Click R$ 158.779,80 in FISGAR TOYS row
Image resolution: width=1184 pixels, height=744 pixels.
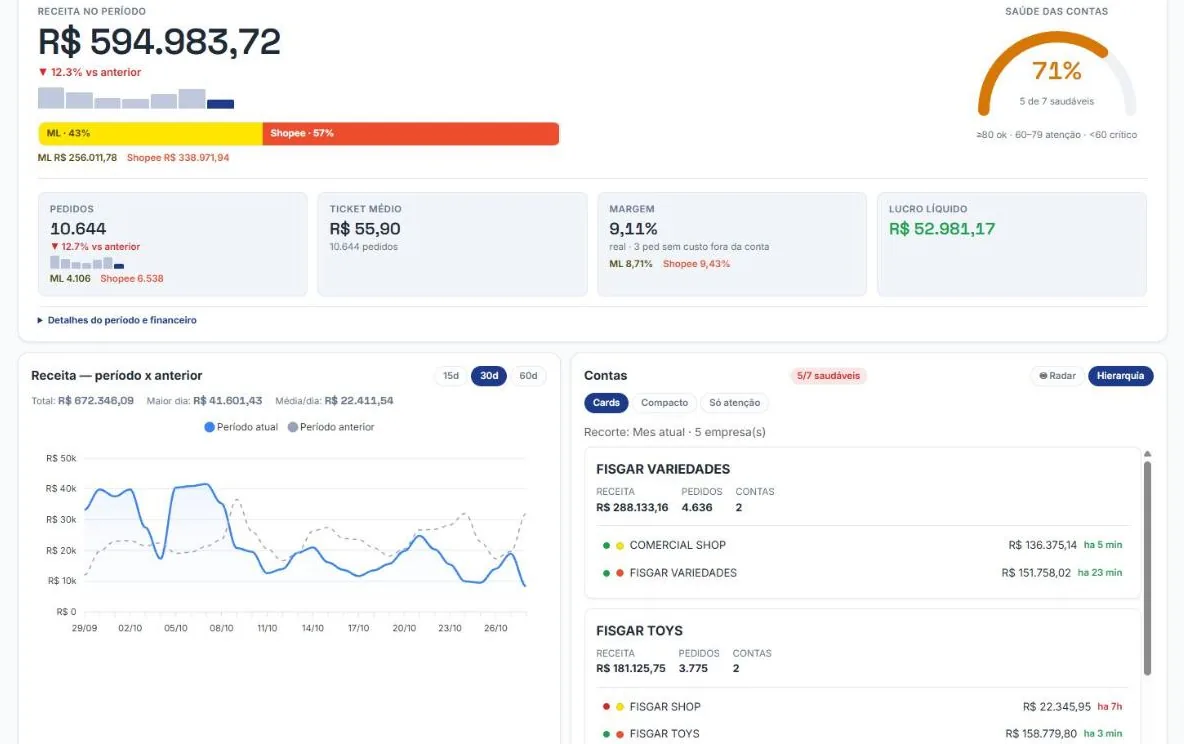(1041, 733)
